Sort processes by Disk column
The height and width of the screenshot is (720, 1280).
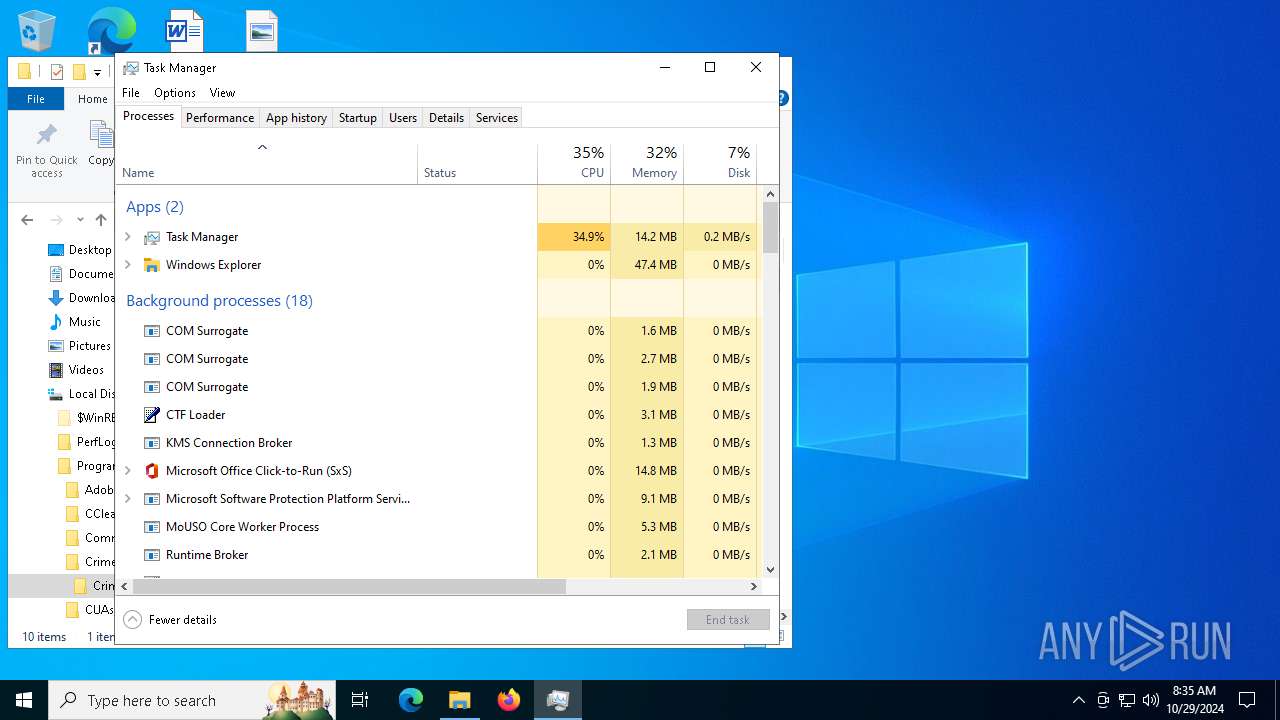pos(720,164)
